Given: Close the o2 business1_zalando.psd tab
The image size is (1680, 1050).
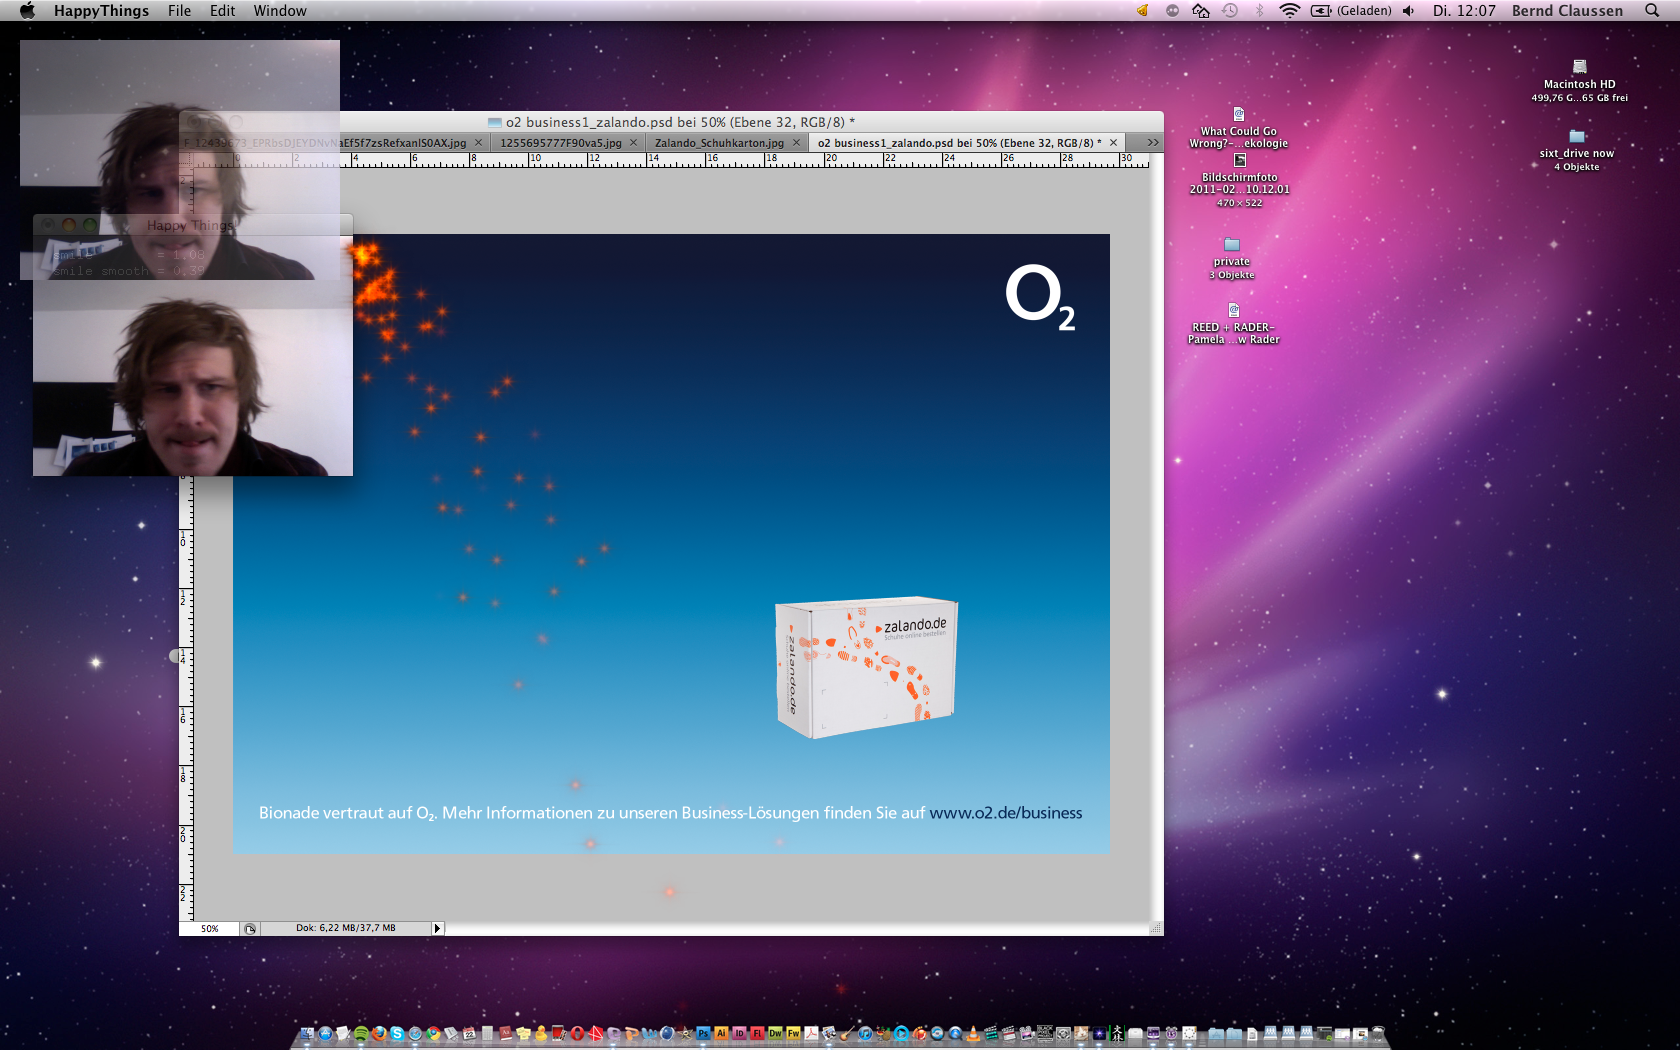Looking at the screenshot, I should 1113,143.
